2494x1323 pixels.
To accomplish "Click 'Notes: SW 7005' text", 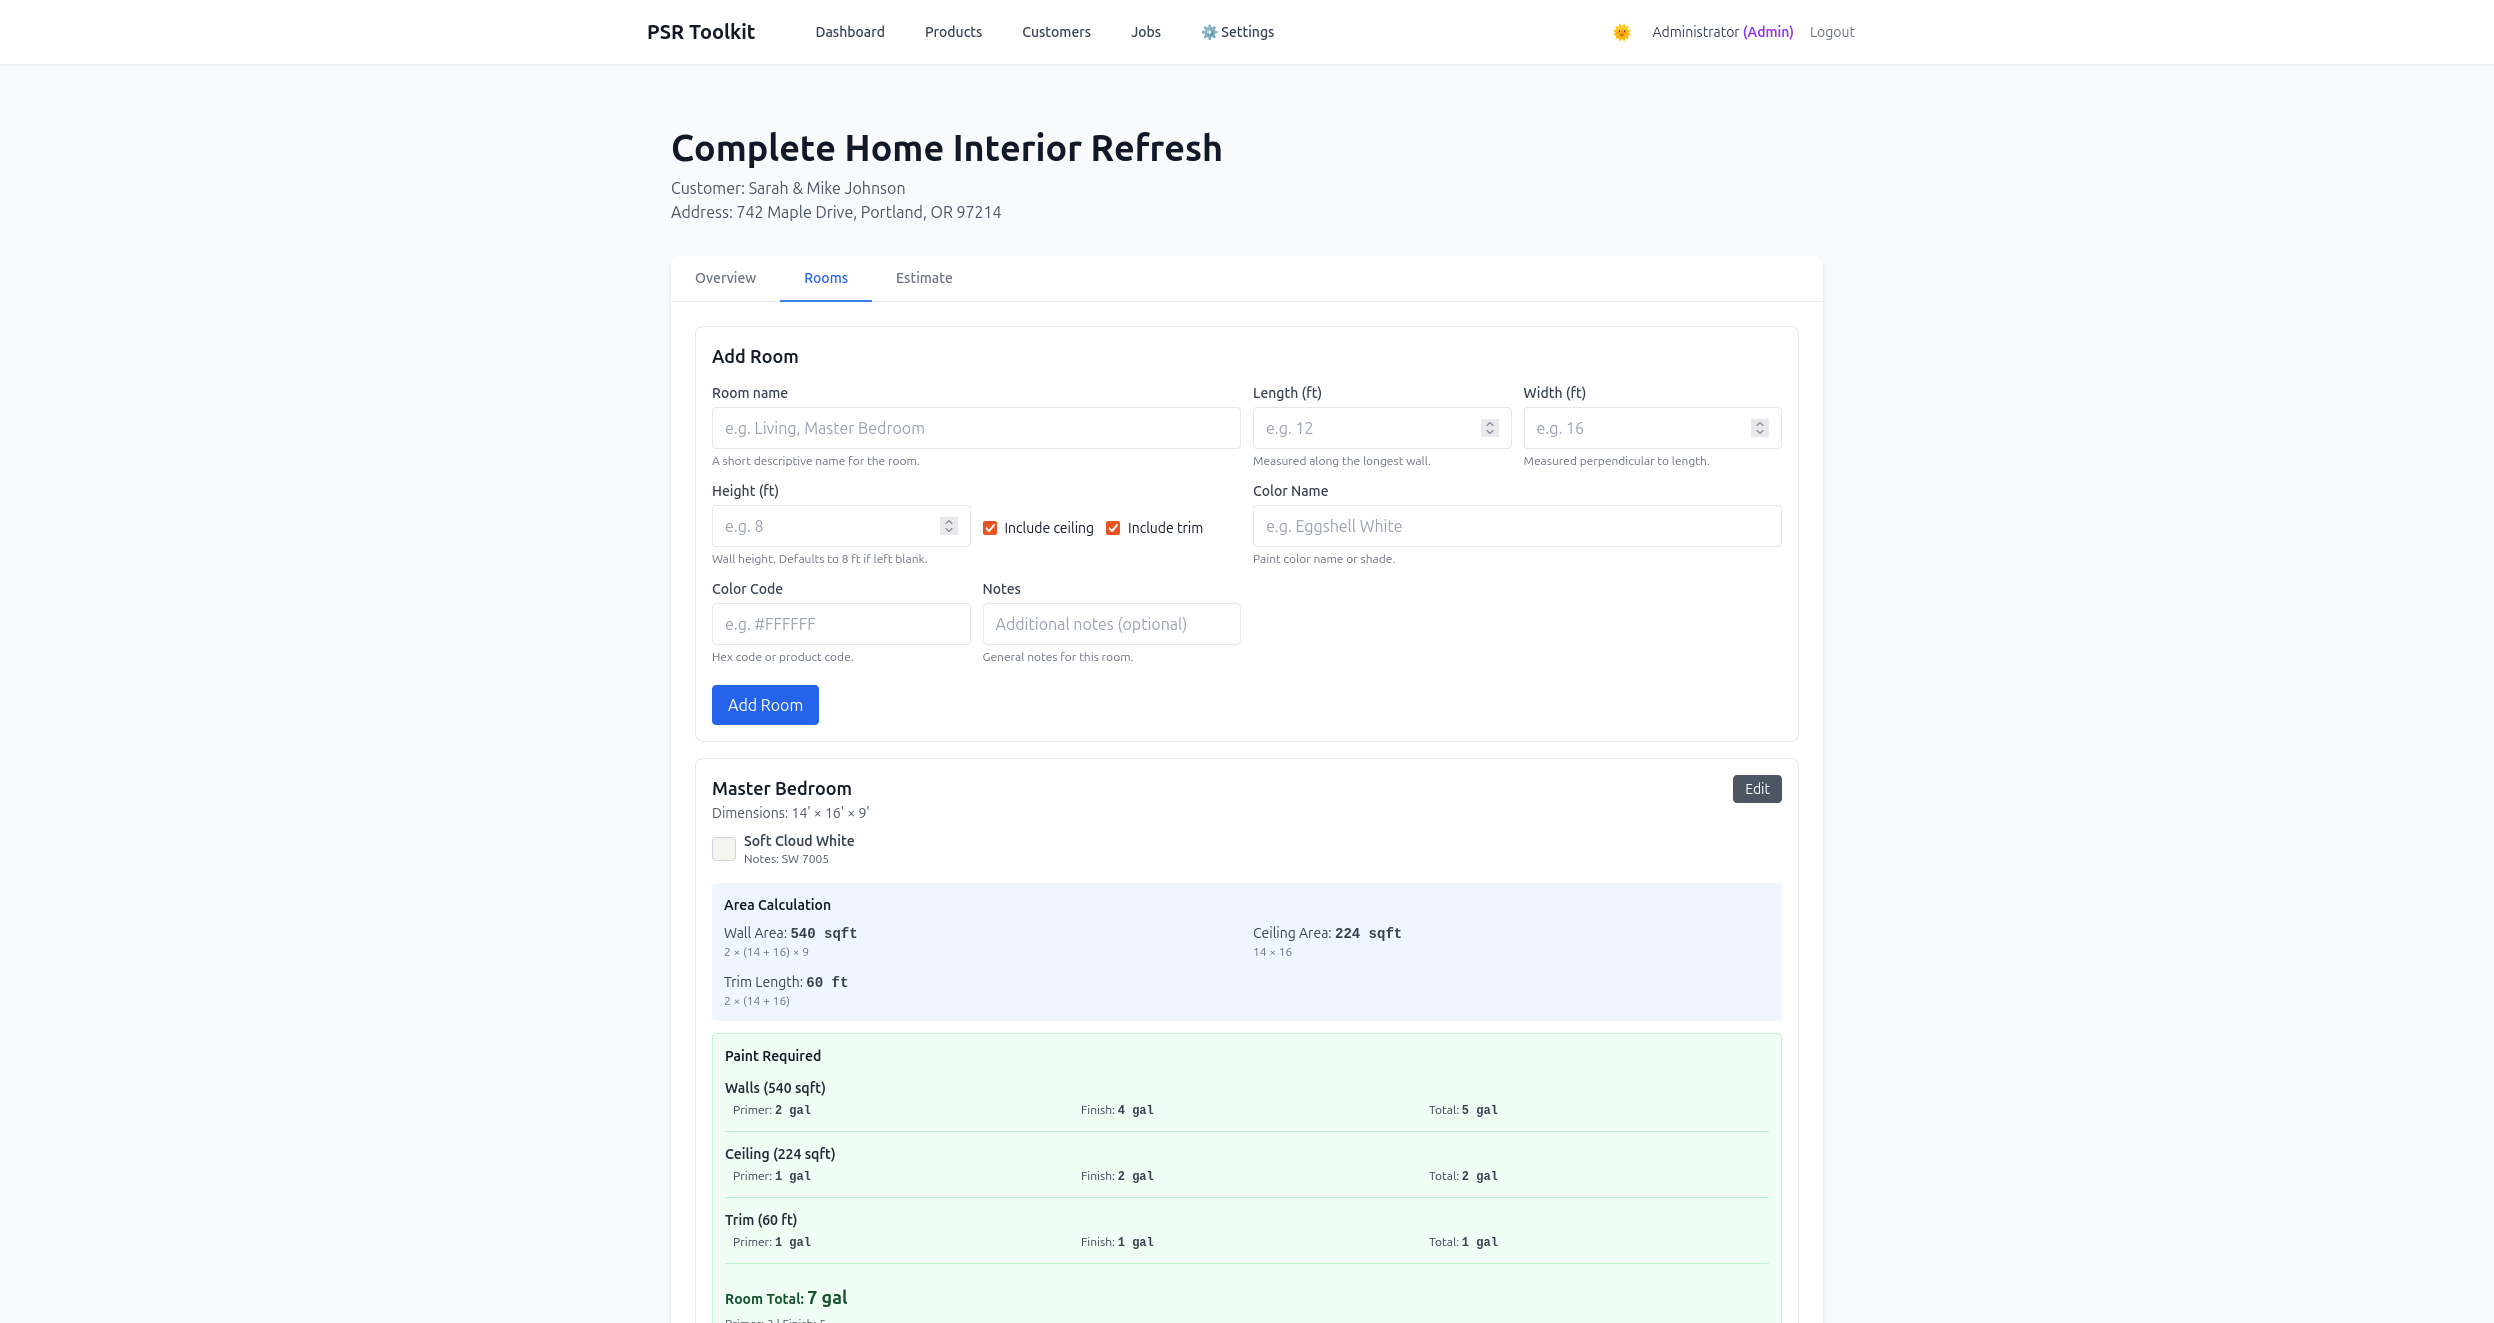I will [x=786, y=859].
